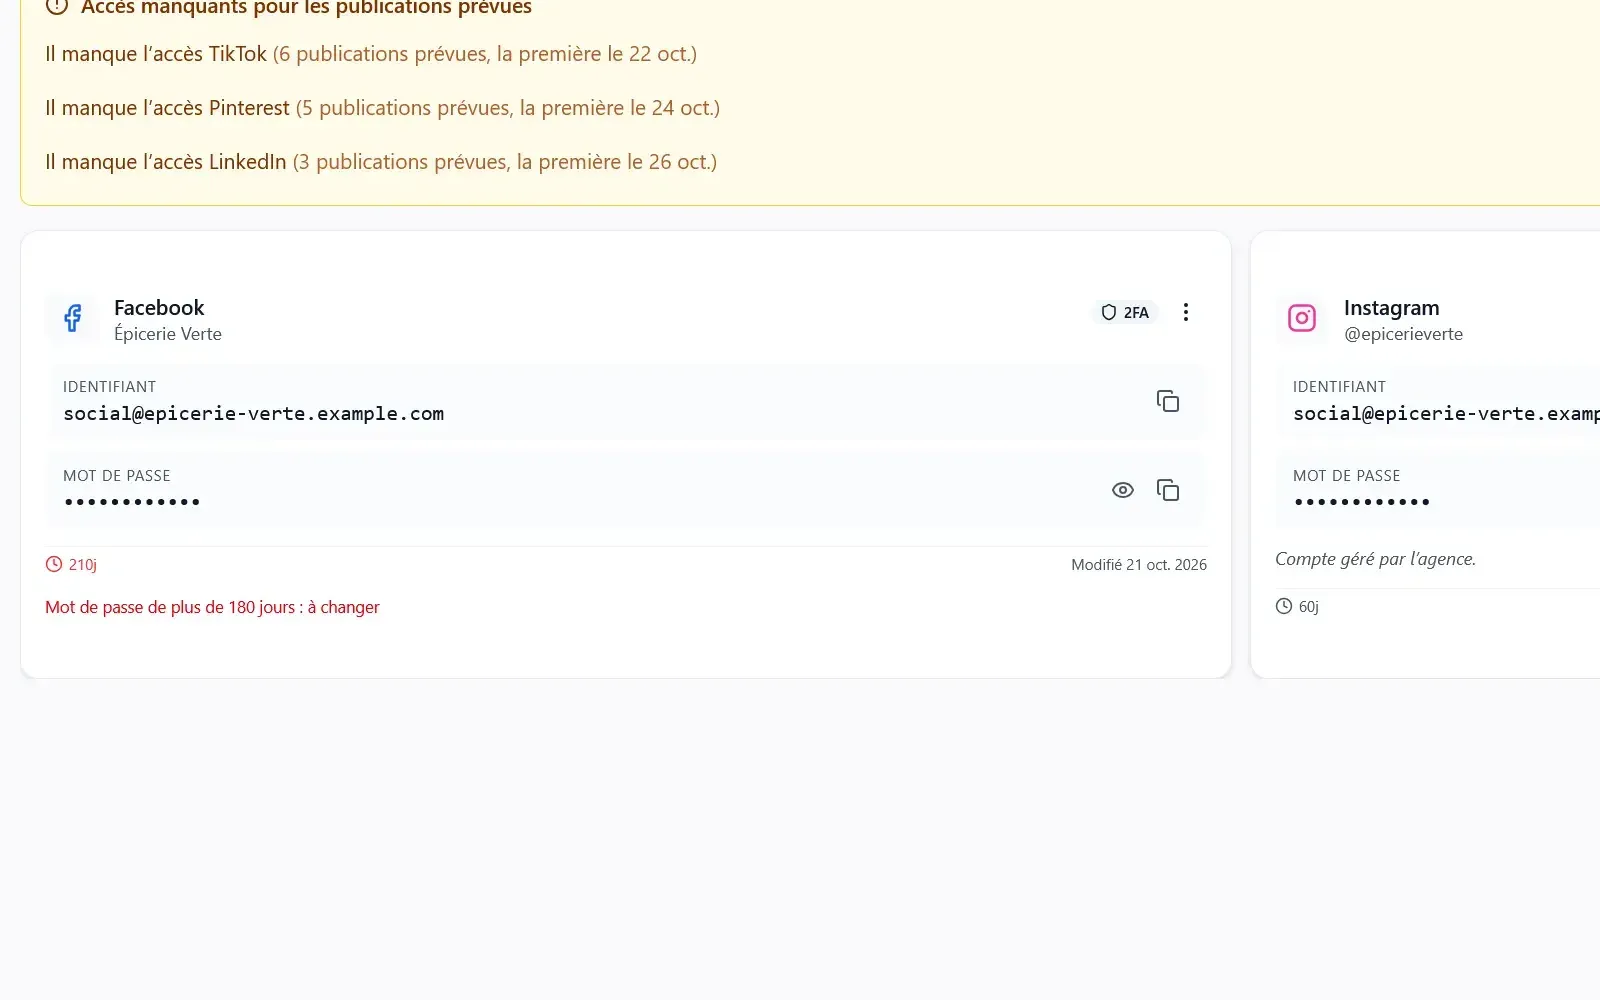
Task: Click the Instagram logo icon
Action: pos(1302,318)
